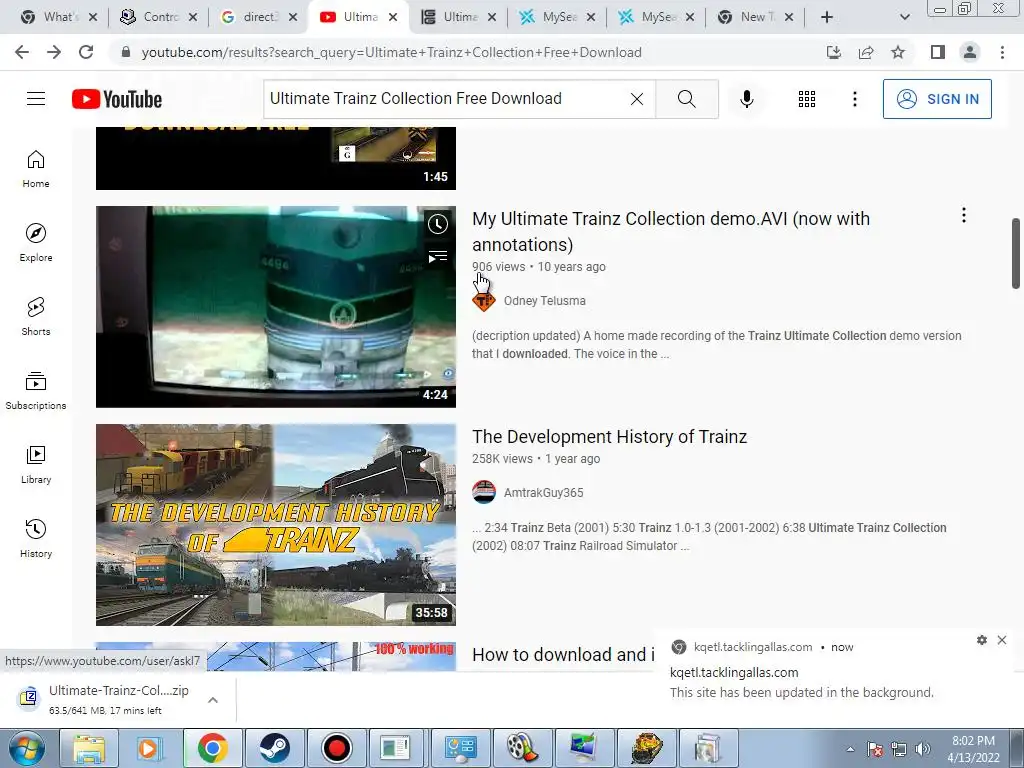Go back in browser history
This screenshot has width=1024, height=768.
22,52
